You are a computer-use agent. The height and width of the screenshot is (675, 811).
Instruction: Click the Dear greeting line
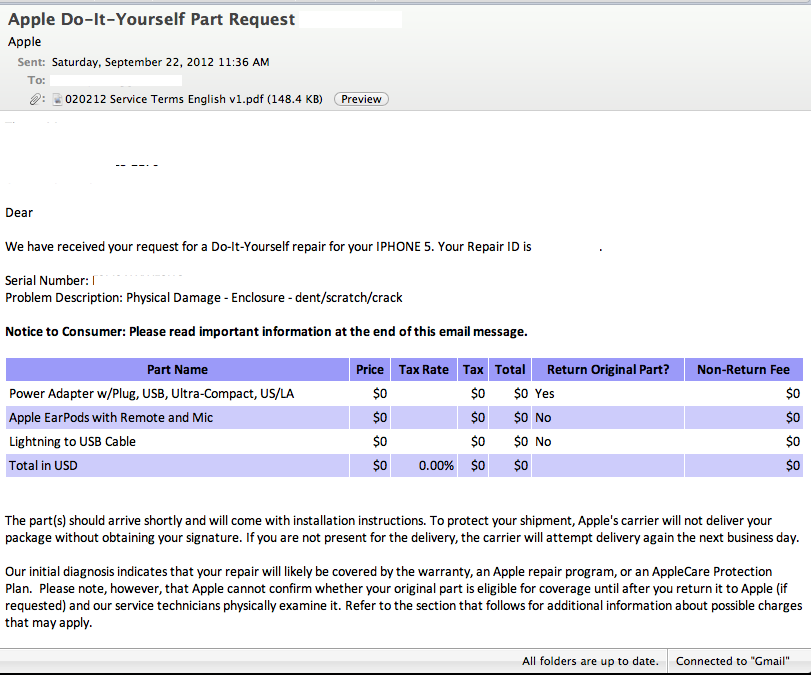[19, 213]
